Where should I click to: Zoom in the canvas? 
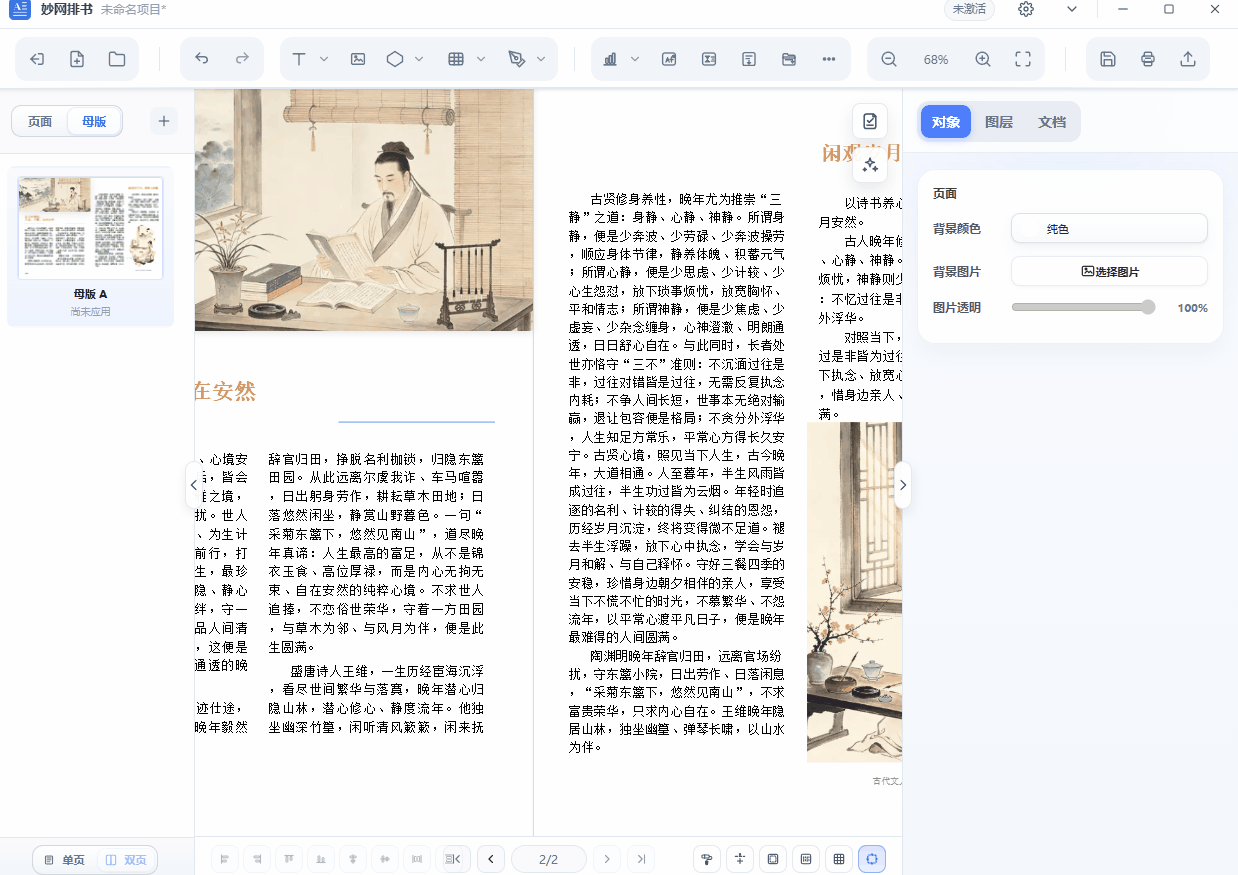tap(983, 59)
